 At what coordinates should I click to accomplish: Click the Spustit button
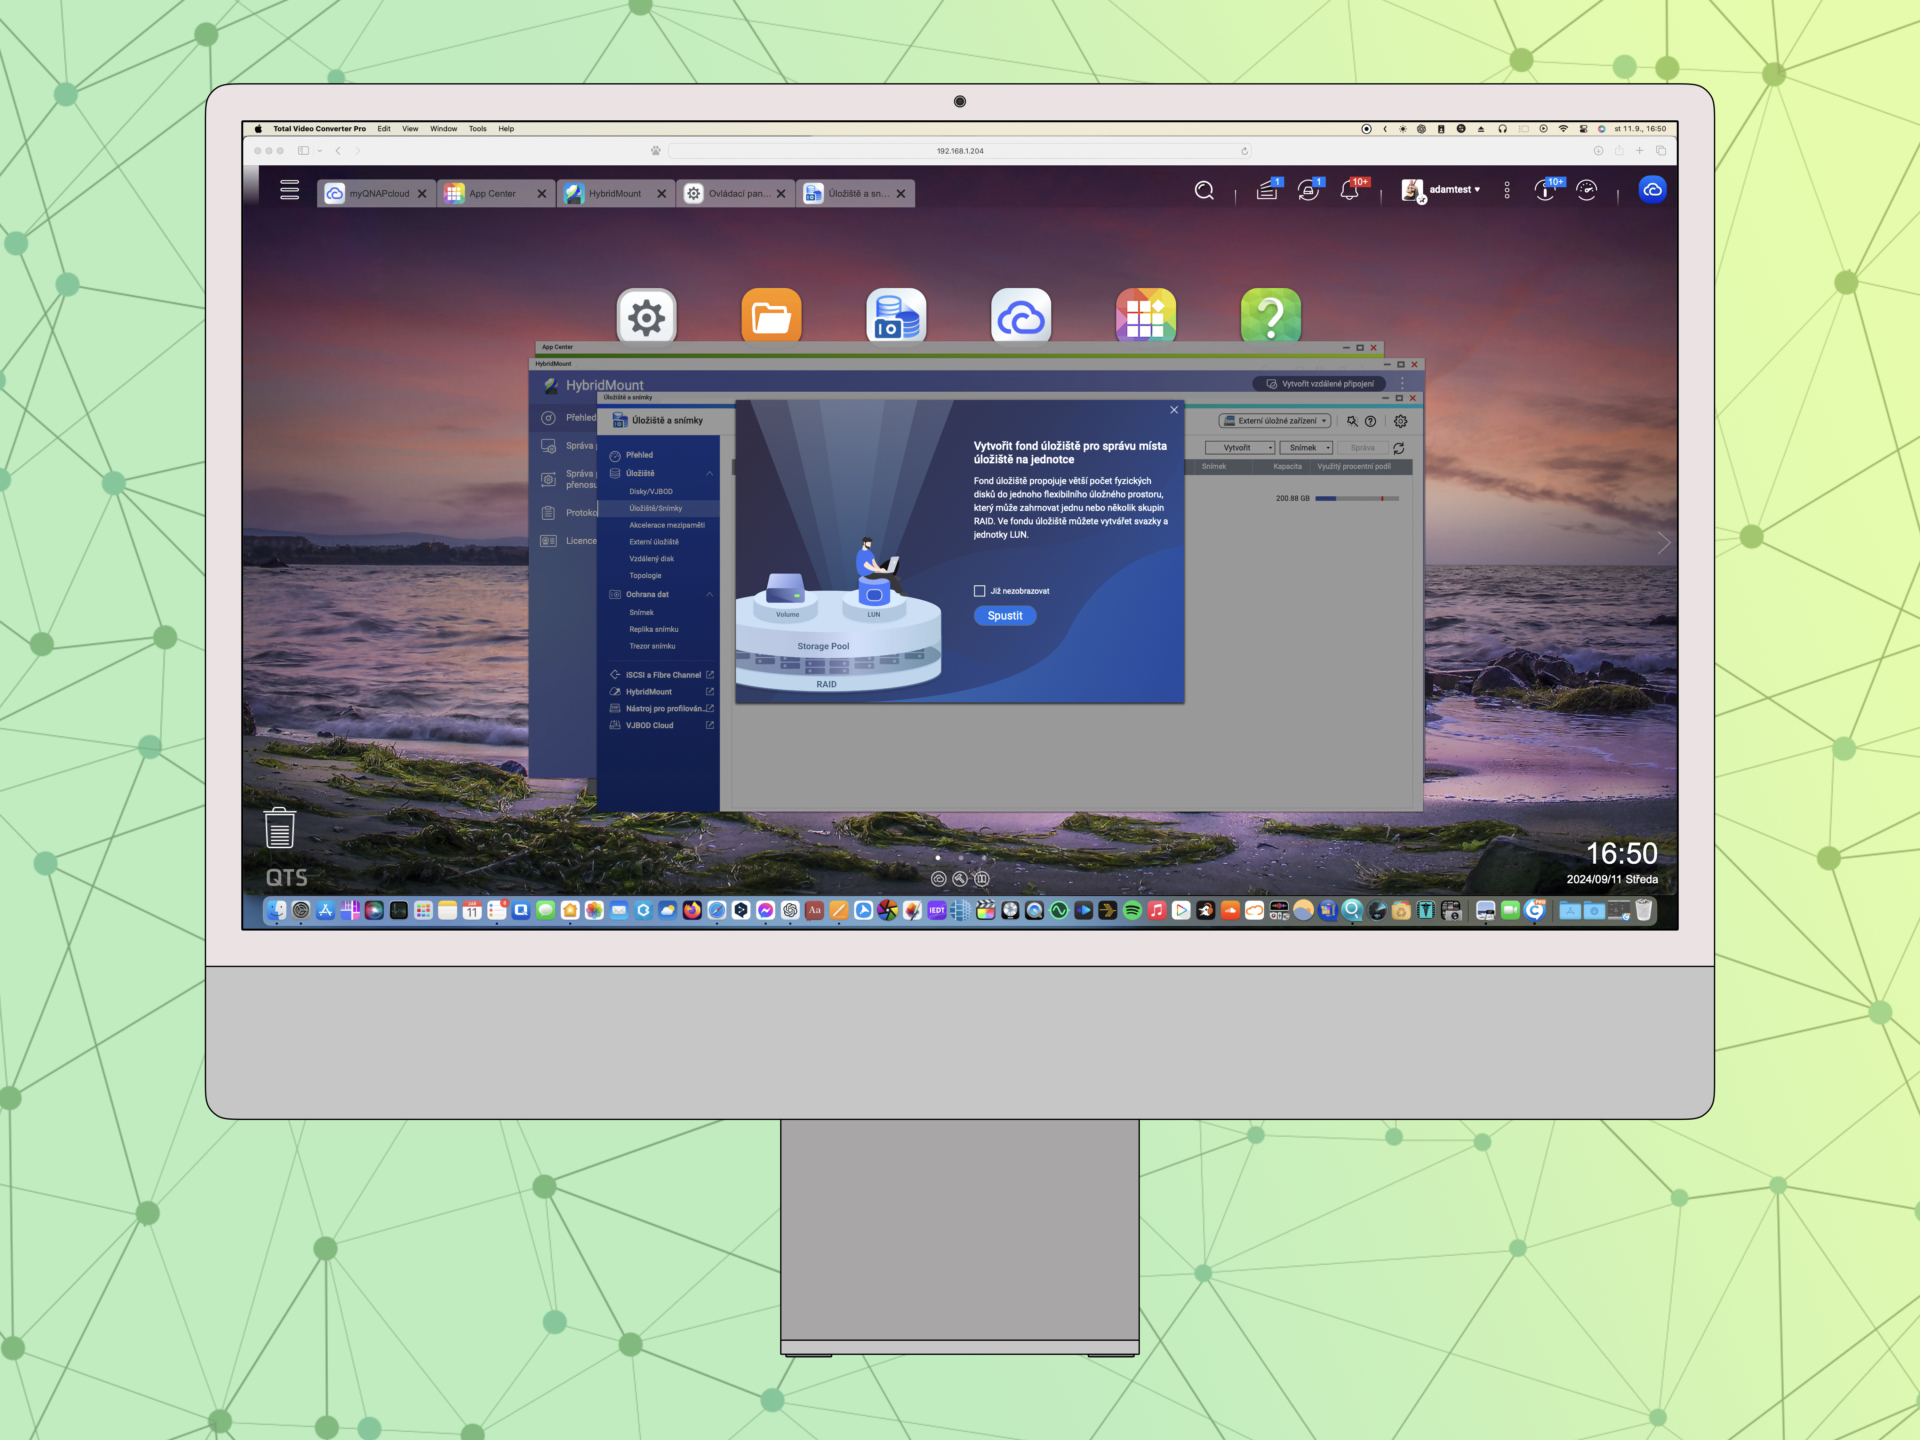tap(1004, 616)
